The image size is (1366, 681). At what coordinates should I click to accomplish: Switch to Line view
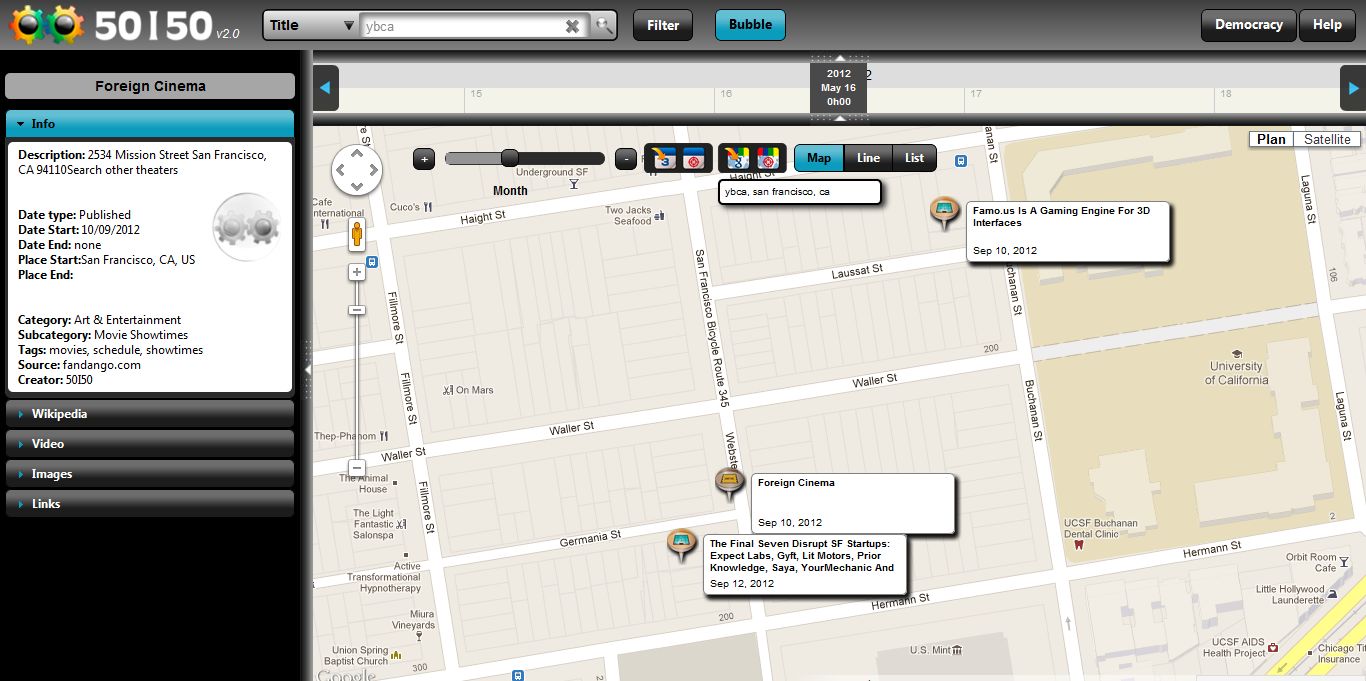[x=868, y=158]
